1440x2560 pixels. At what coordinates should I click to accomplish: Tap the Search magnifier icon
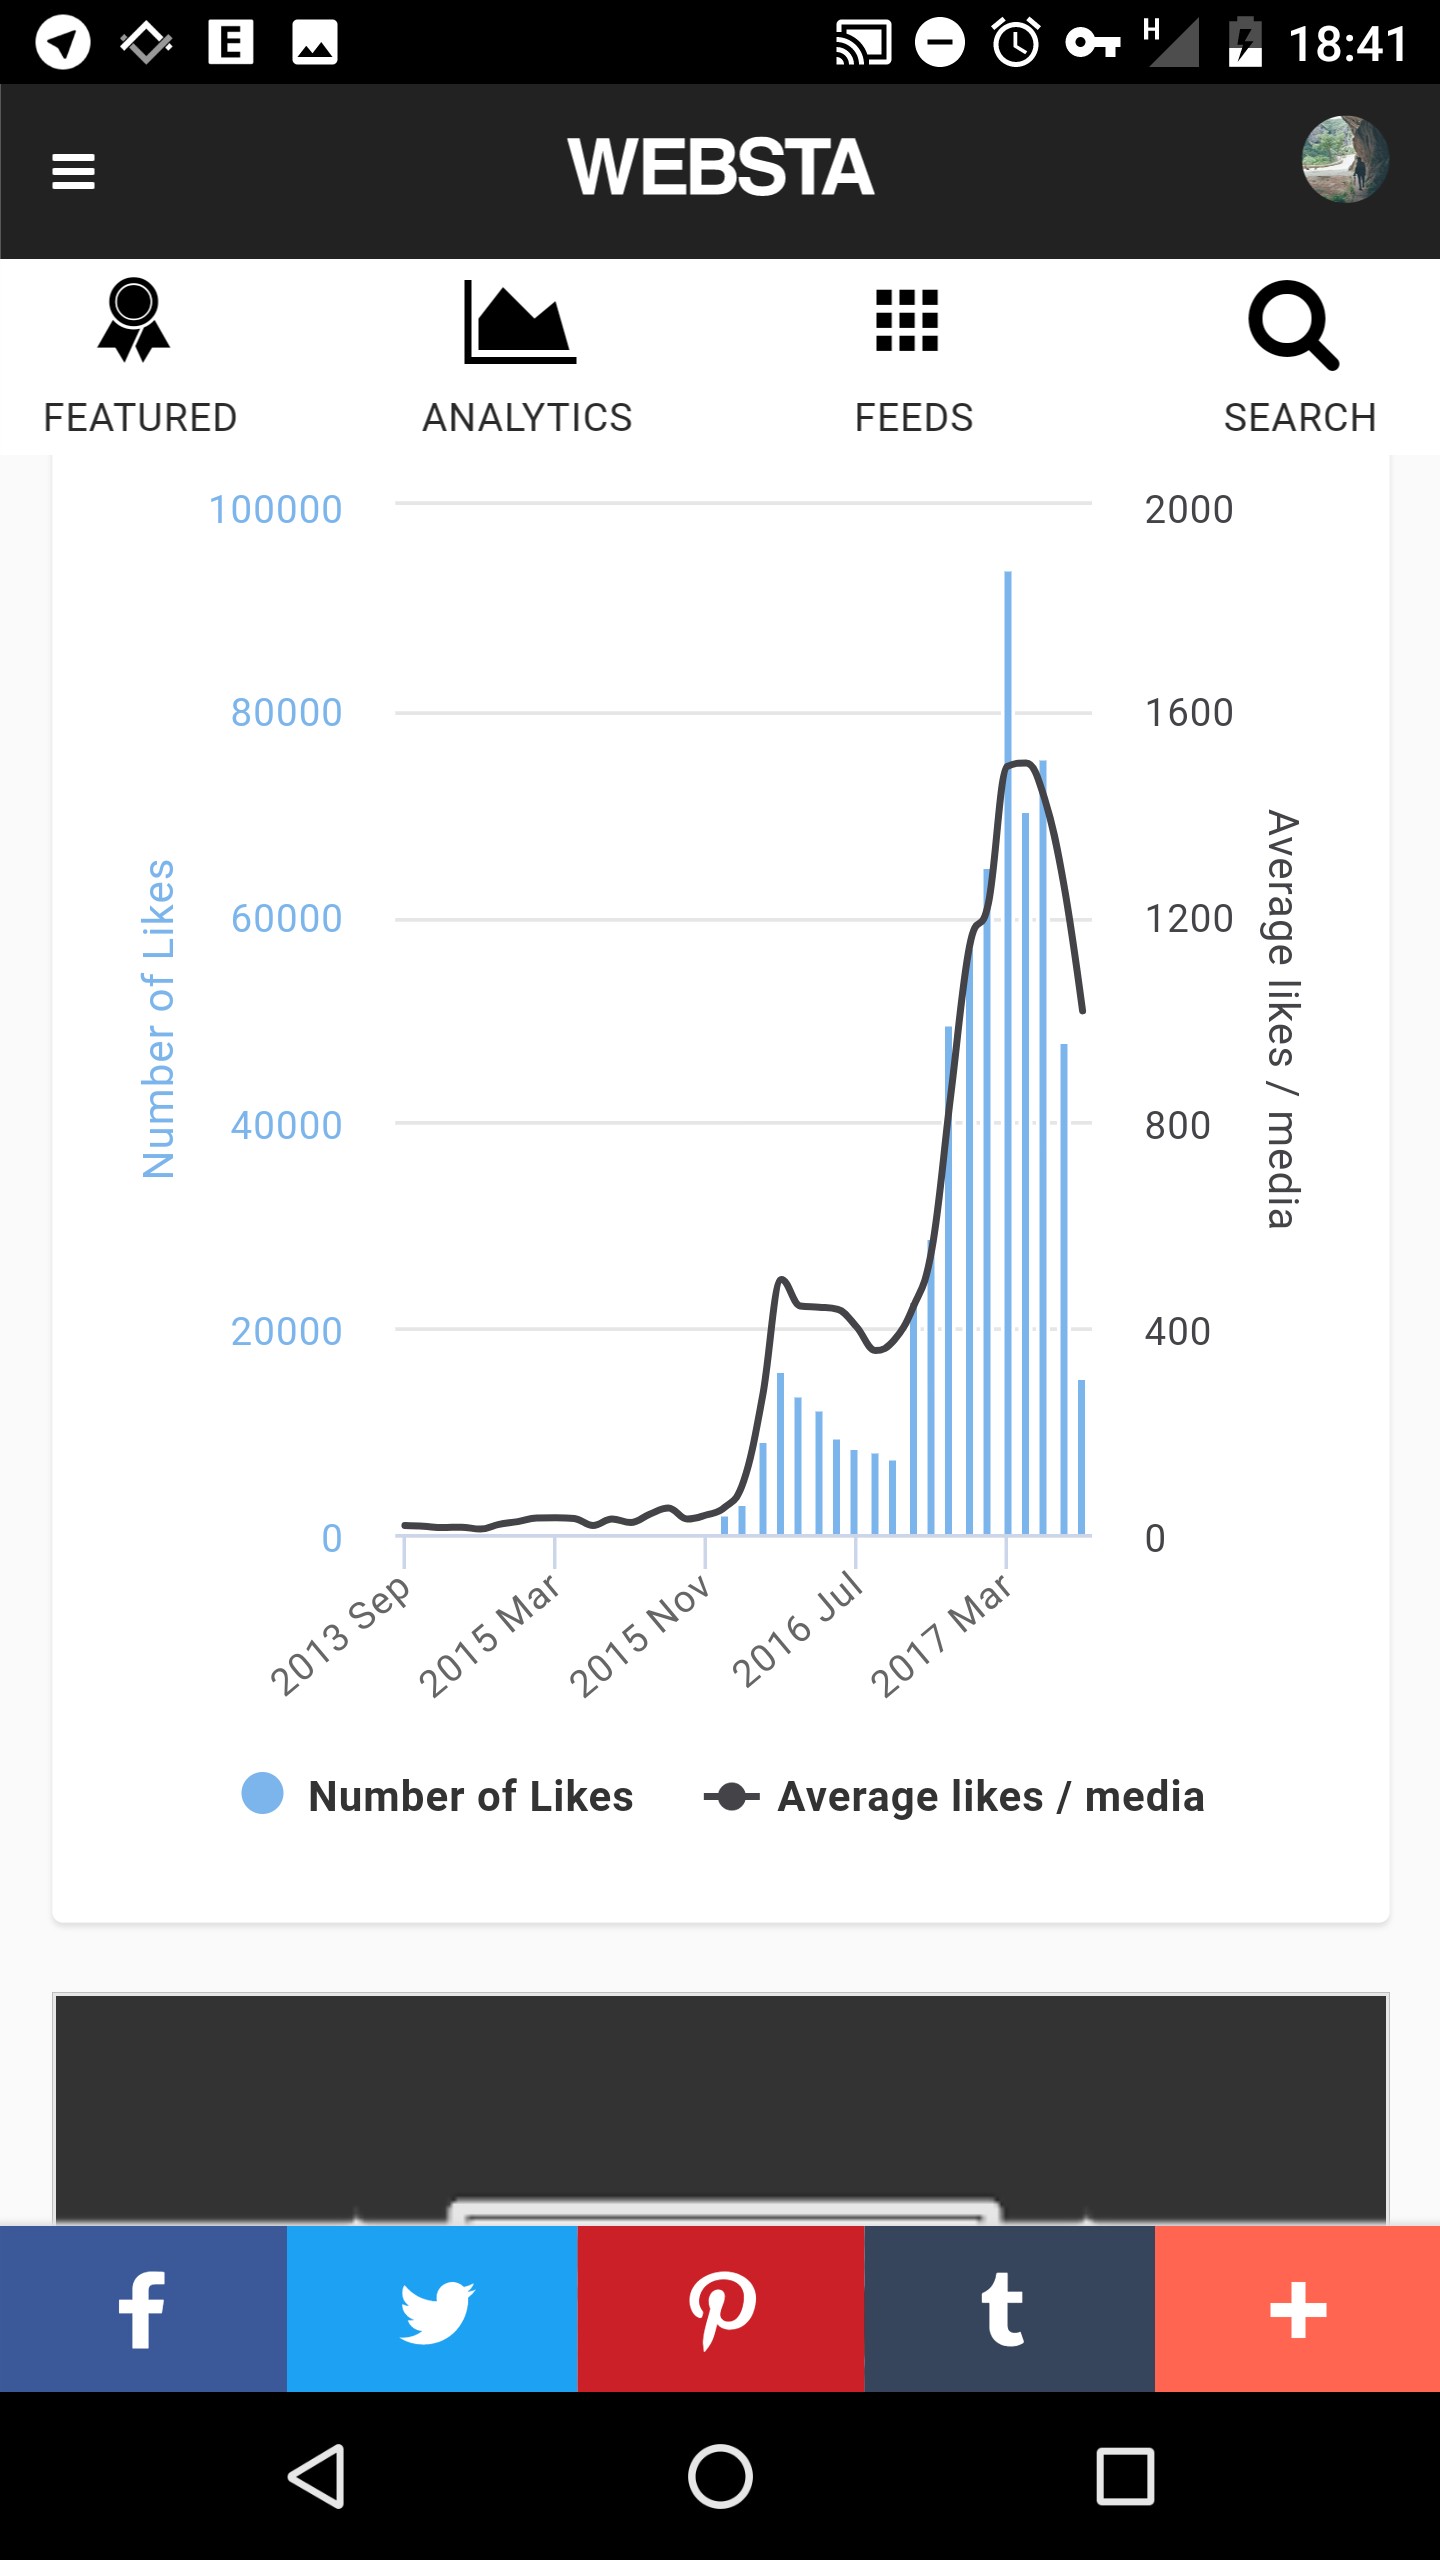[1293, 325]
